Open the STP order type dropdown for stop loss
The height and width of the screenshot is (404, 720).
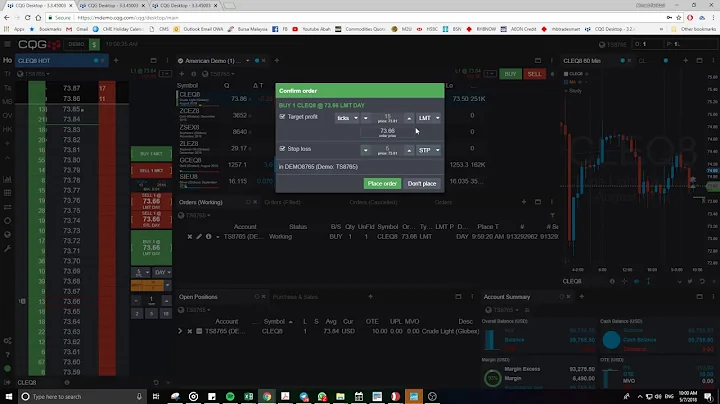[x=429, y=150]
